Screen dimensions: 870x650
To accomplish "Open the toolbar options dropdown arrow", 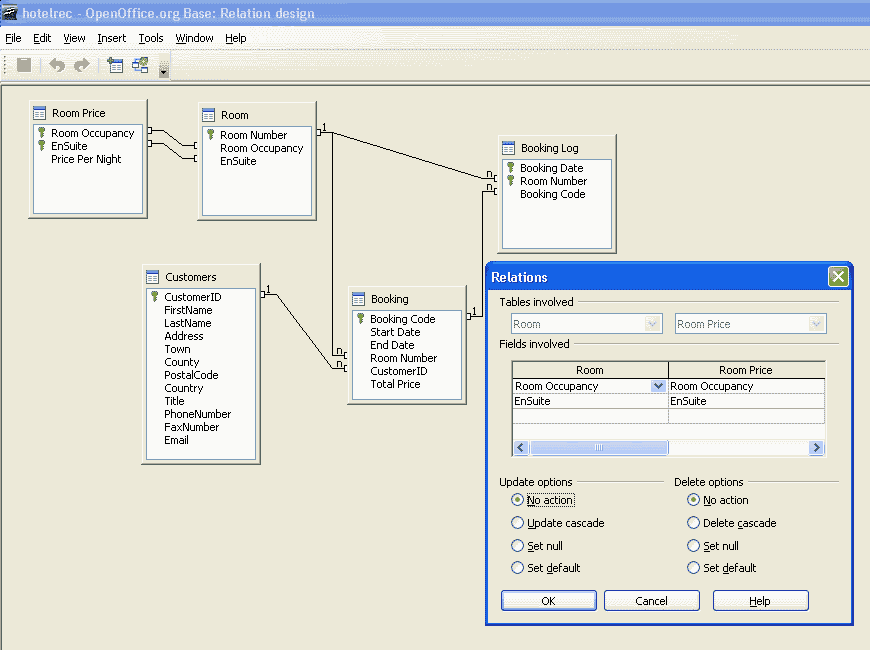I will [x=164, y=71].
